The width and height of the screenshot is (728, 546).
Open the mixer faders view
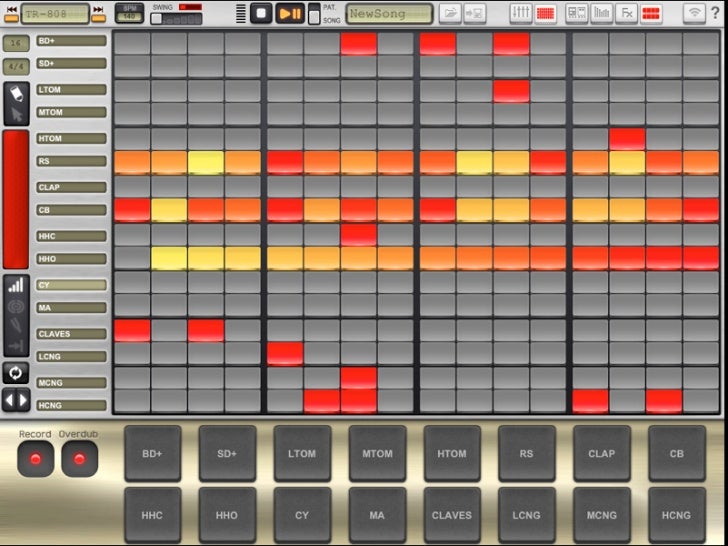pyautogui.click(x=520, y=13)
